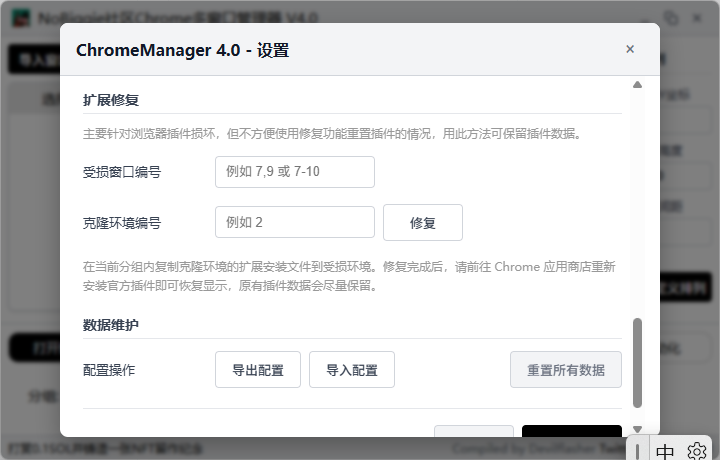The width and height of the screenshot is (720, 460).
Task: Click the app icon in background window title bar
Action: [21, 18]
